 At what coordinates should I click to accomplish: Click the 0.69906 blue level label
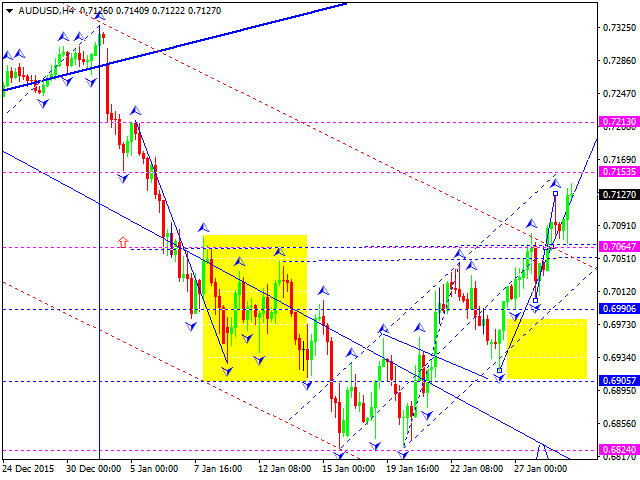click(619, 309)
